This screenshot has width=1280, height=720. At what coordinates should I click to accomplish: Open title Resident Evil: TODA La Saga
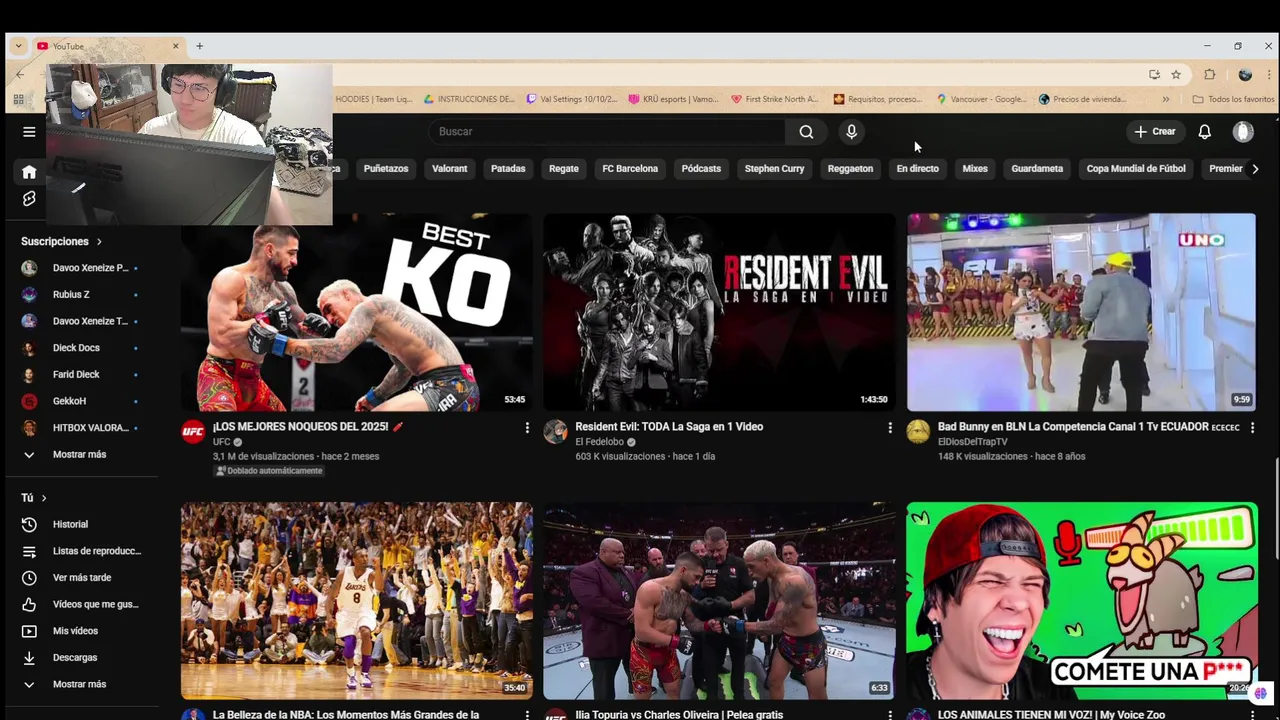(669, 427)
